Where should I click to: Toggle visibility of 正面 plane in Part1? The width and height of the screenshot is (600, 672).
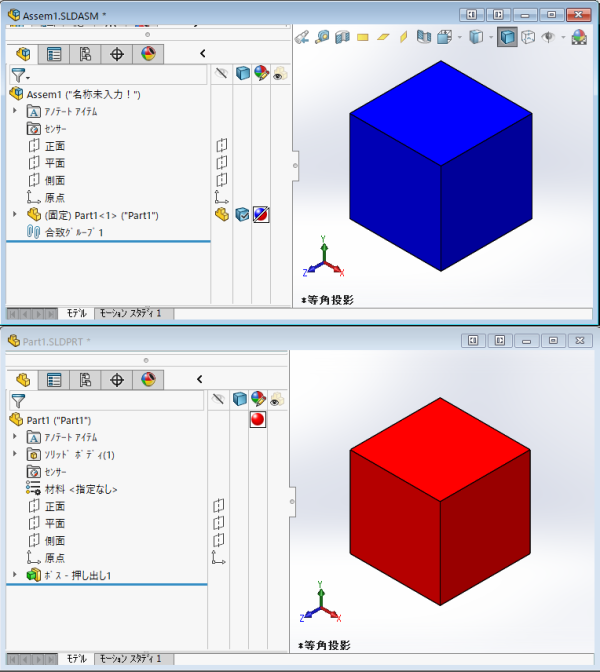pos(221,506)
